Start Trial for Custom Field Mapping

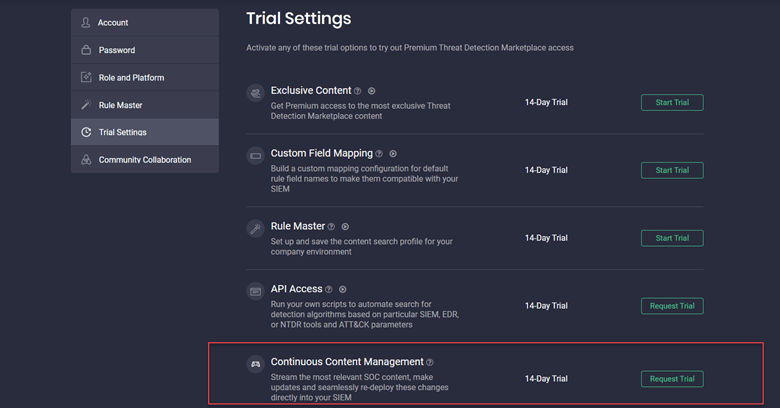click(x=672, y=170)
